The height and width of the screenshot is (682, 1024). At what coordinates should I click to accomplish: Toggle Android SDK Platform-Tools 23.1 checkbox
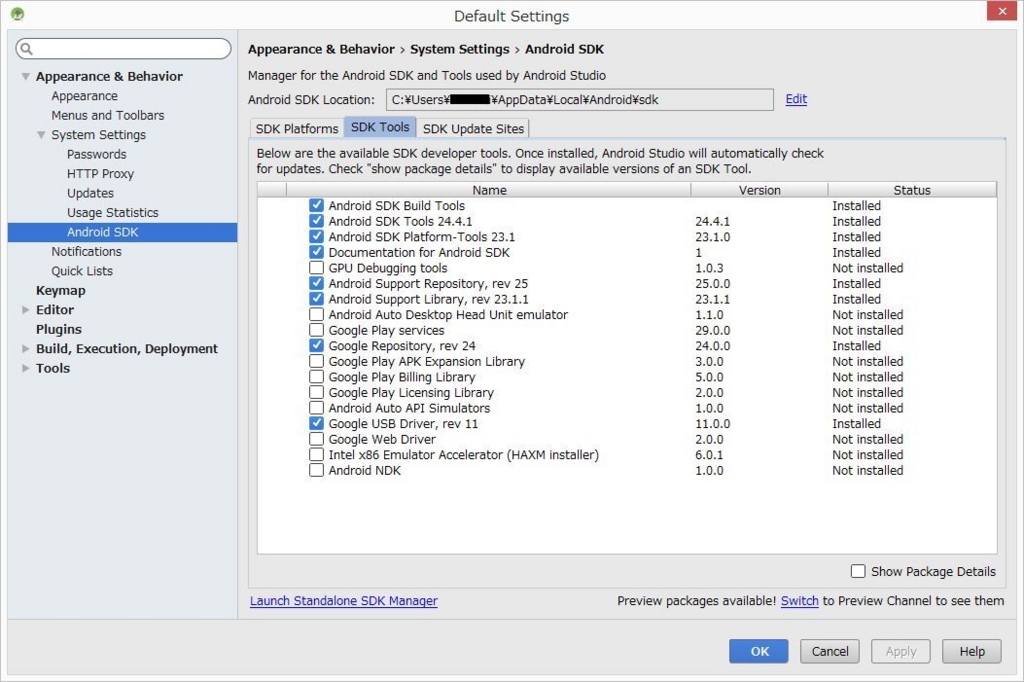click(316, 236)
